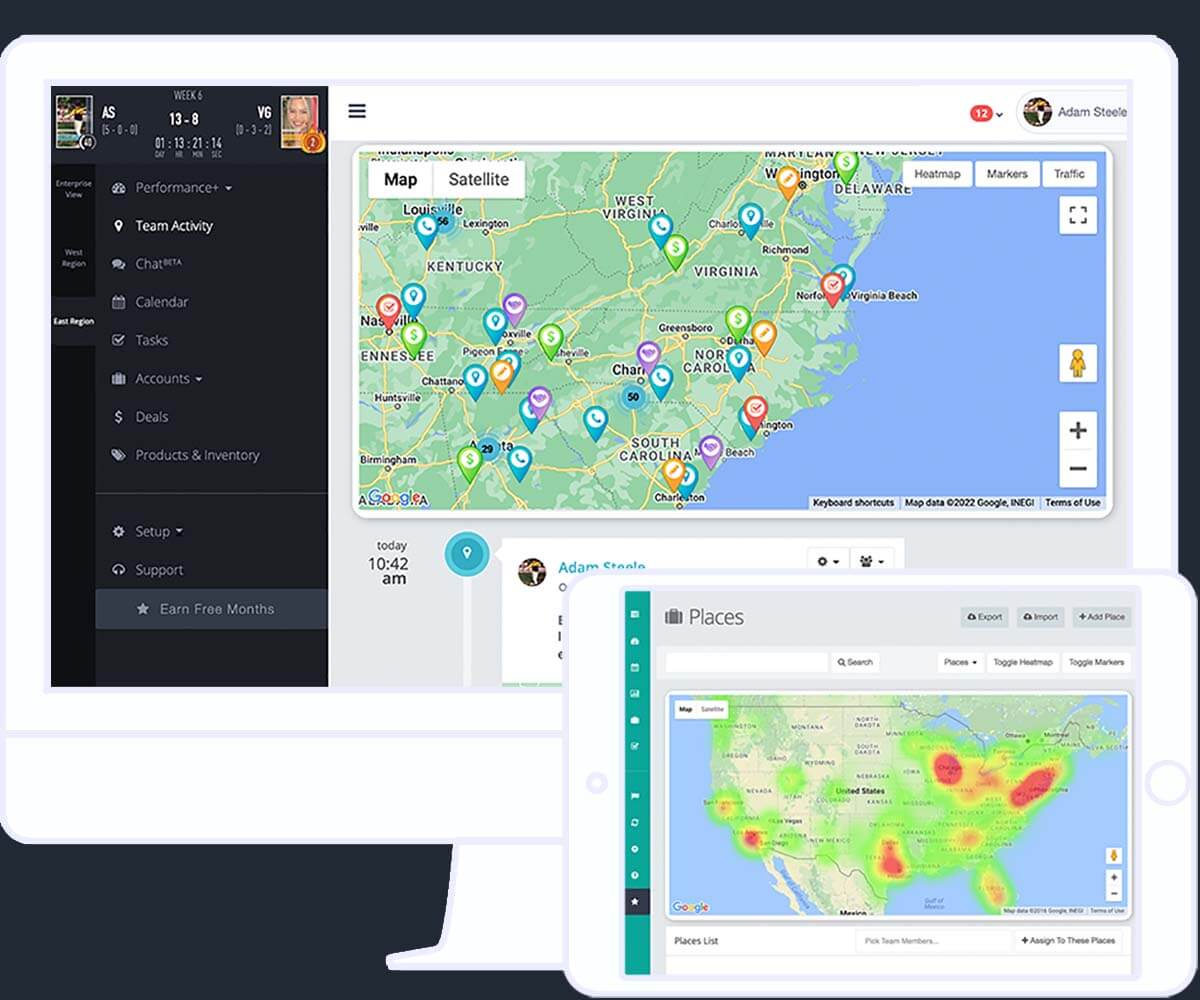This screenshot has height=1000, width=1200.
Task: Open the people dropdown on activity card
Action: tap(871, 562)
